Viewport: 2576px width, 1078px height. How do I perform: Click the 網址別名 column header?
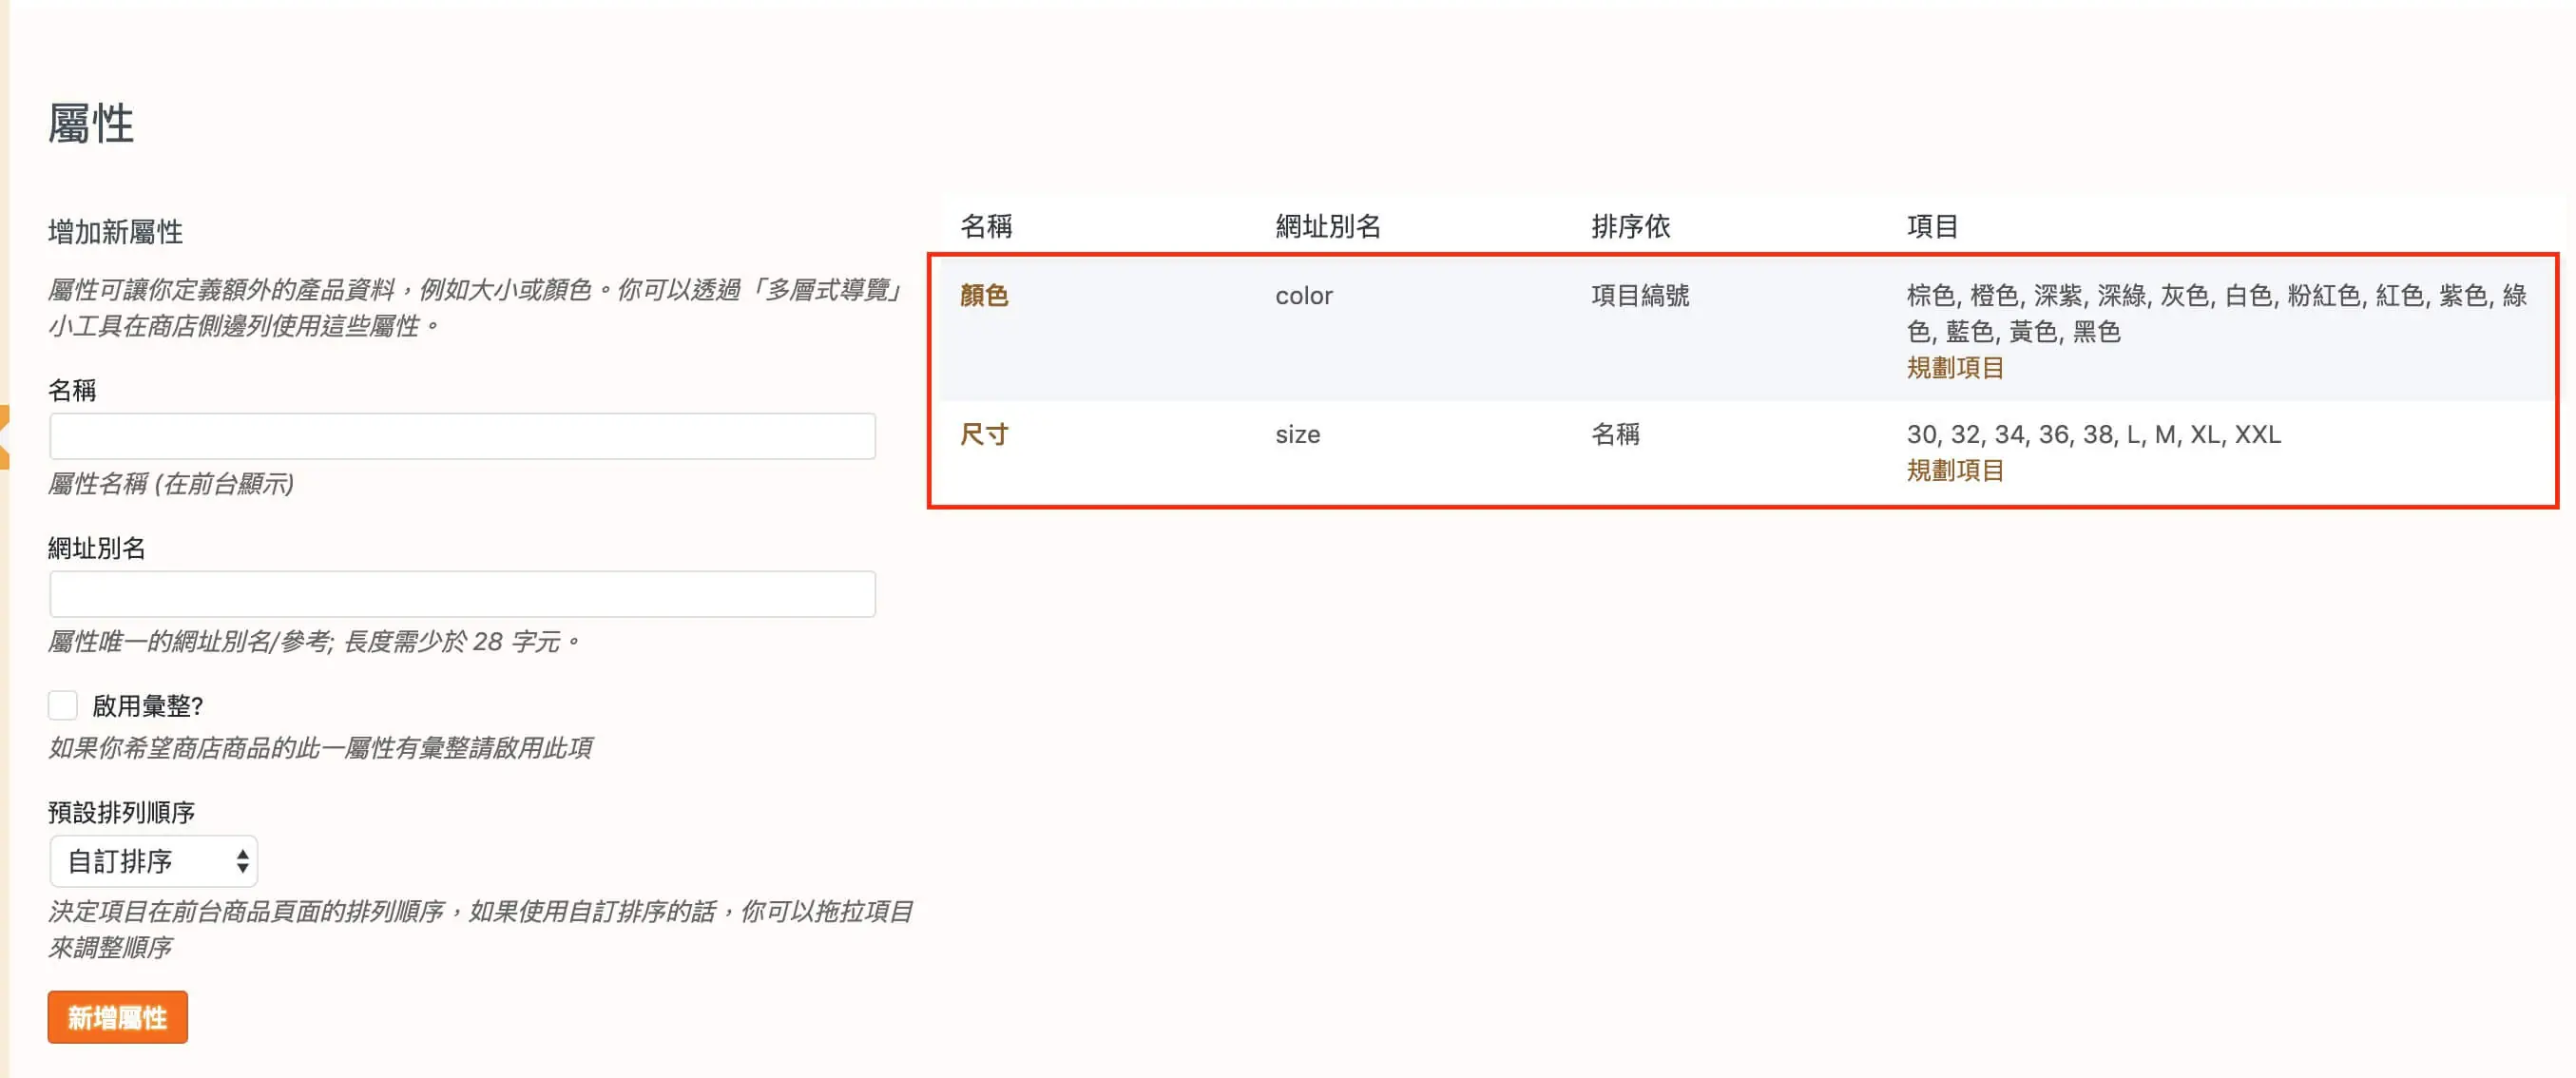[x=1328, y=226]
